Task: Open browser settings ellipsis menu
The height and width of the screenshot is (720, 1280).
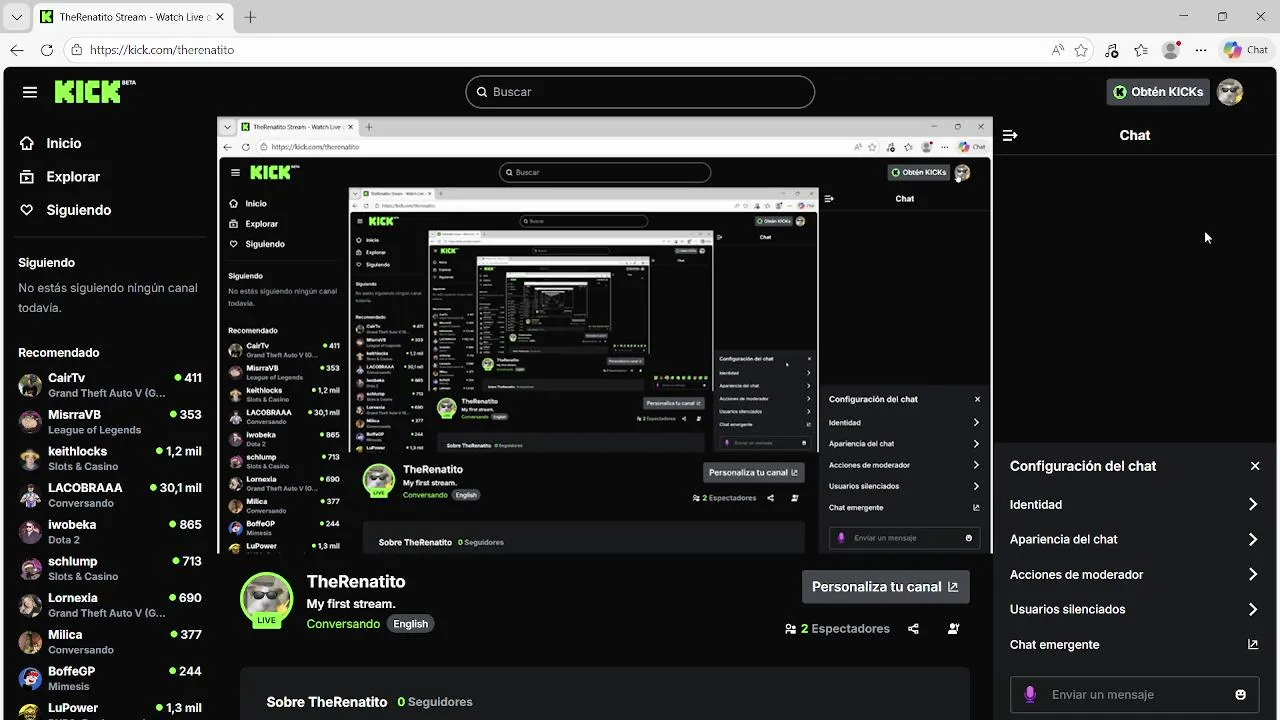Action: coord(1201,50)
